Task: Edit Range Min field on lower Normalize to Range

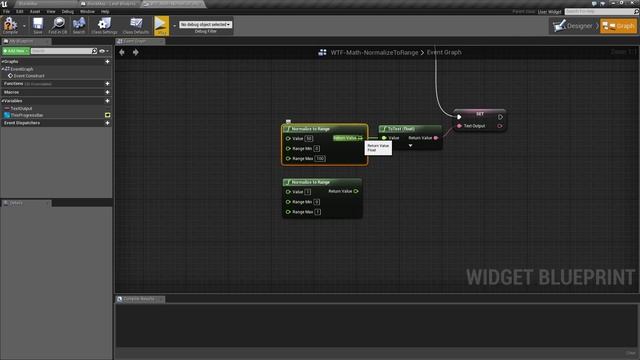Action: 316,202
